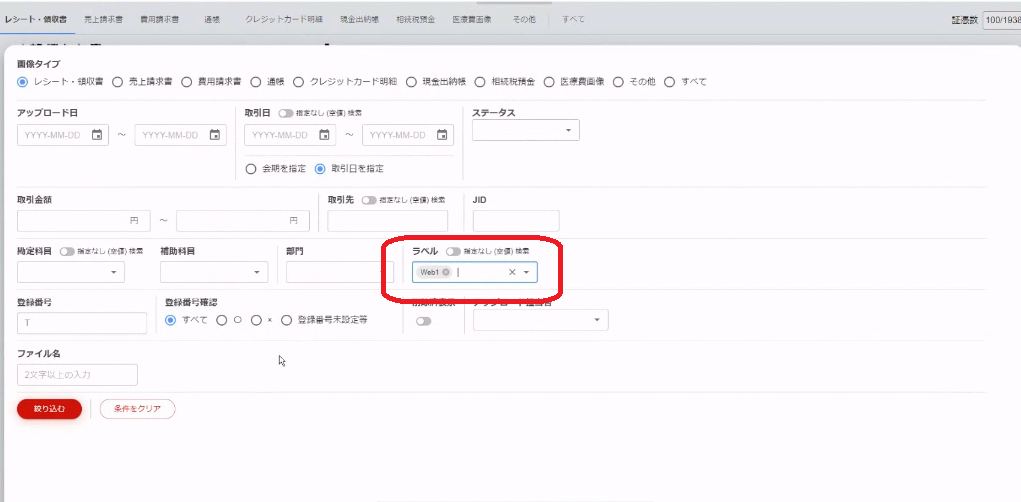Toggle the 取引日 blank-search switch
The width and height of the screenshot is (1021, 502).
tap(286, 113)
